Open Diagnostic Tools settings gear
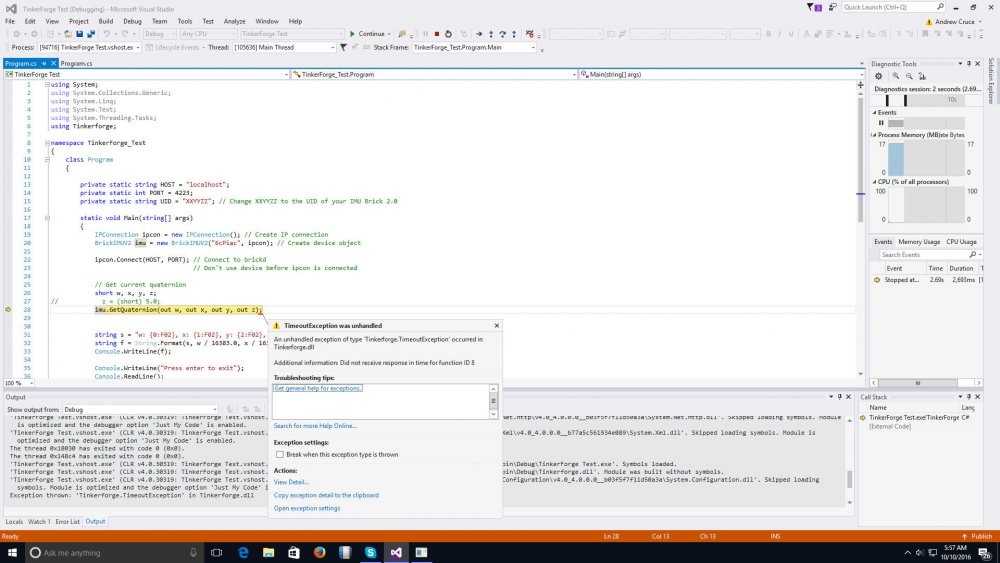1000x563 pixels. (x=879, y=75)
